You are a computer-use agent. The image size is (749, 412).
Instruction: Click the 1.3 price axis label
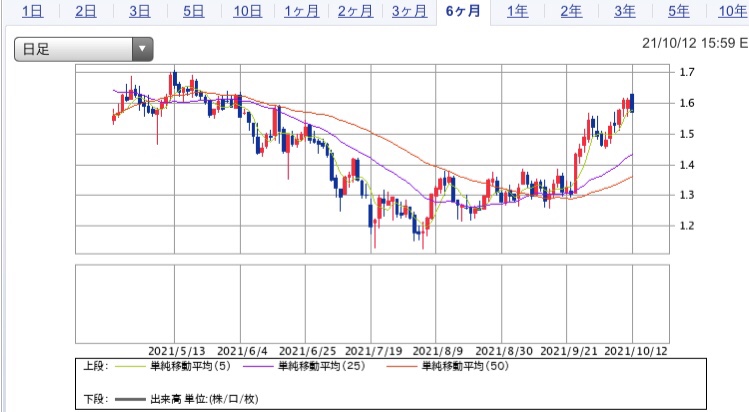[x=687, y=195]
